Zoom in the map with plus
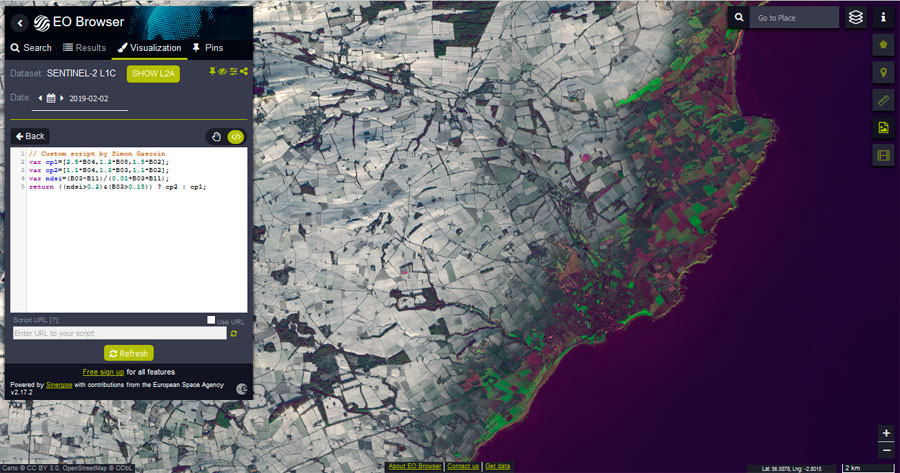Viewport: 900px width, 473px height. tap(886, 433)
